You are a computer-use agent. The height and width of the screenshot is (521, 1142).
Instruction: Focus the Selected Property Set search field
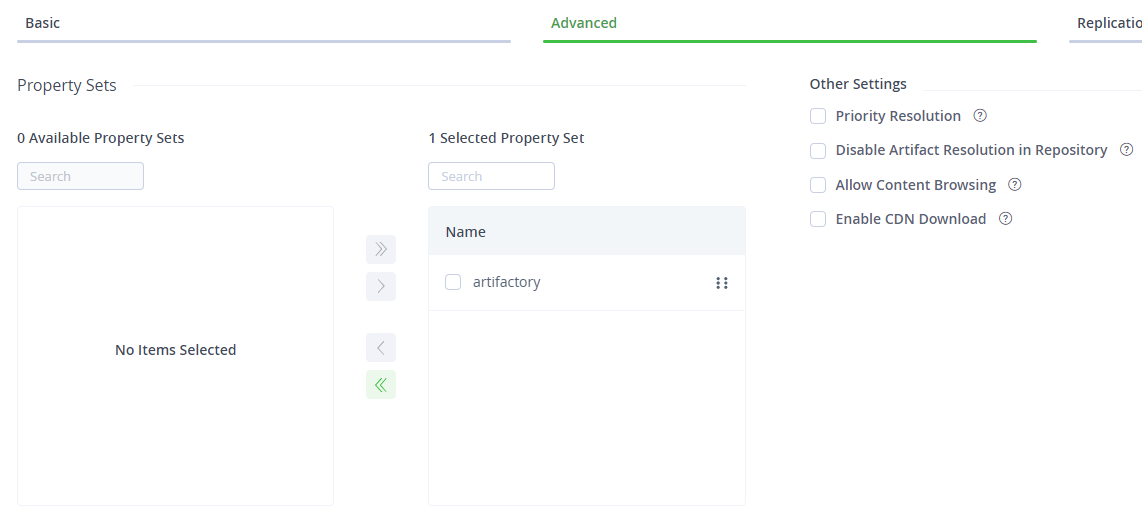click(x=491, y=176)
